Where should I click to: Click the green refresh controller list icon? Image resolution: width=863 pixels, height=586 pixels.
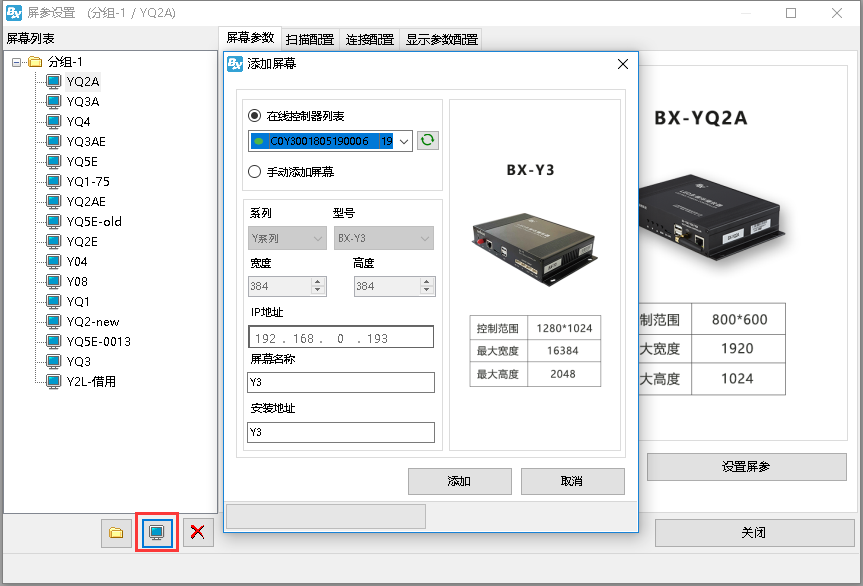428,141
